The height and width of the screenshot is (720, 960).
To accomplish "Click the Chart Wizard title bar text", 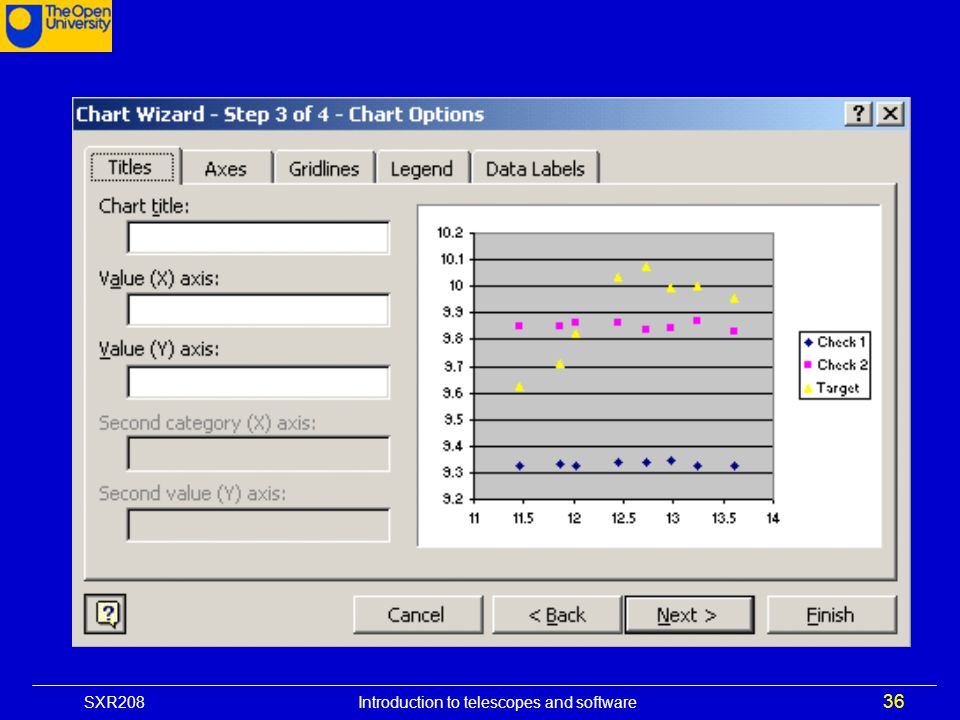I will 280,114.
